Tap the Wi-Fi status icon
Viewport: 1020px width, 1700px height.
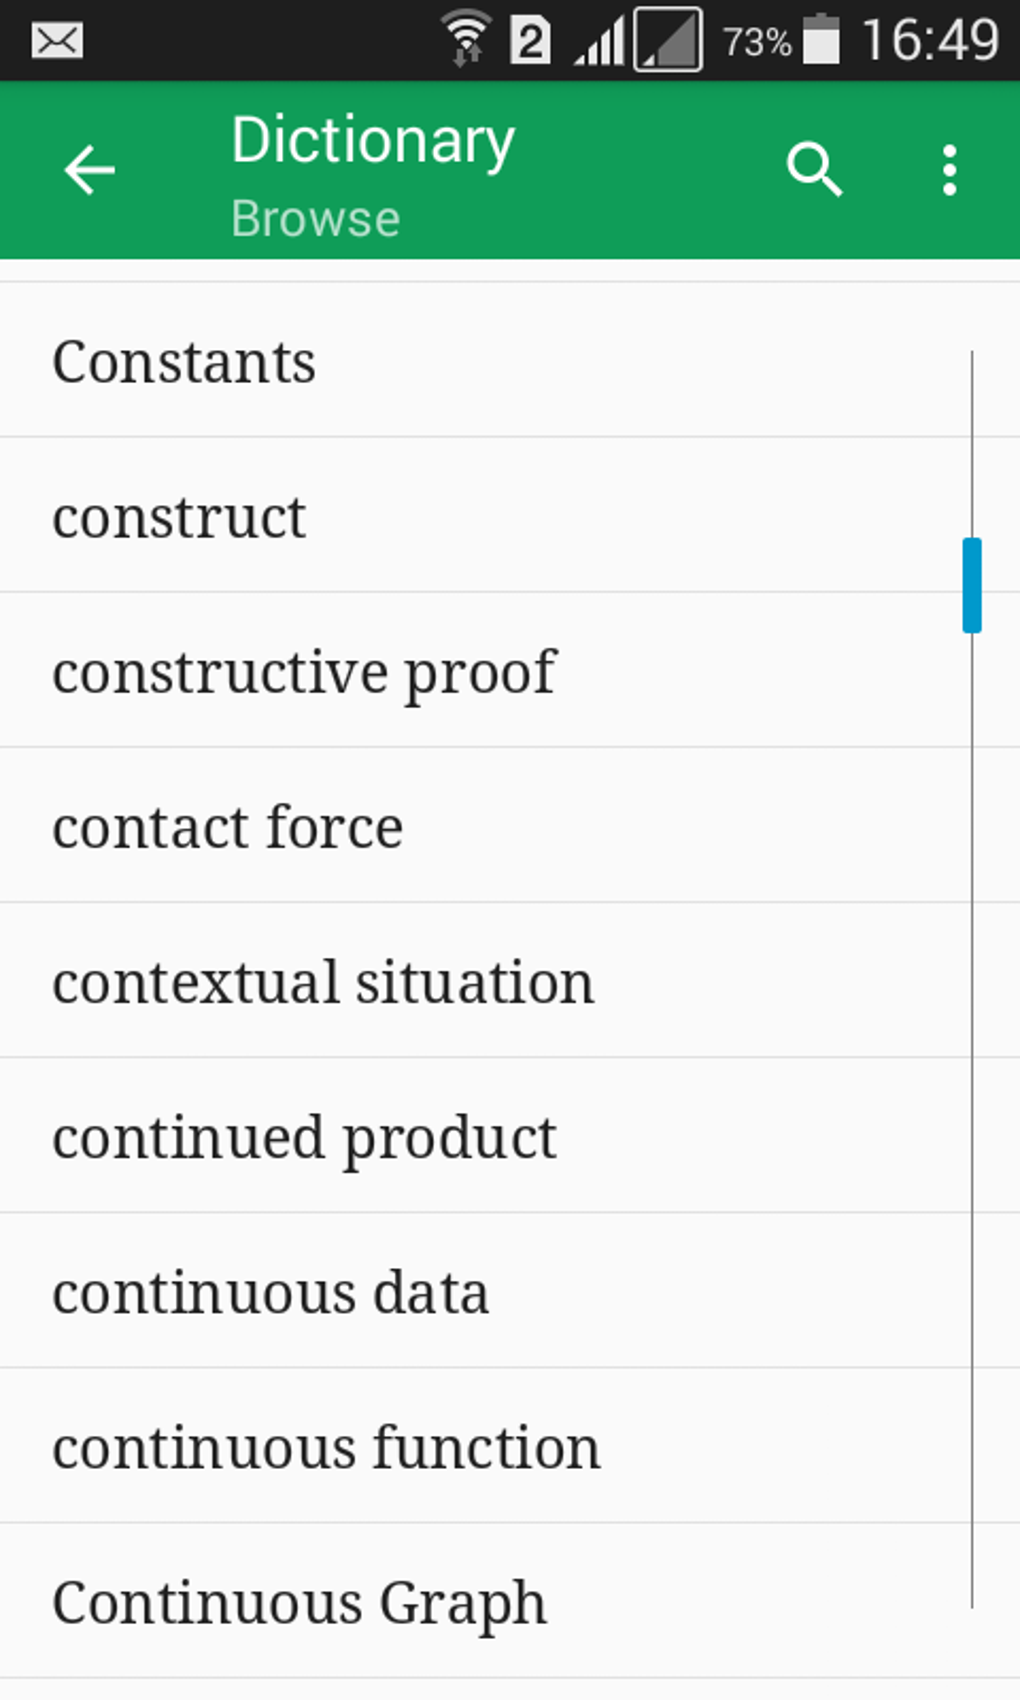466,41
